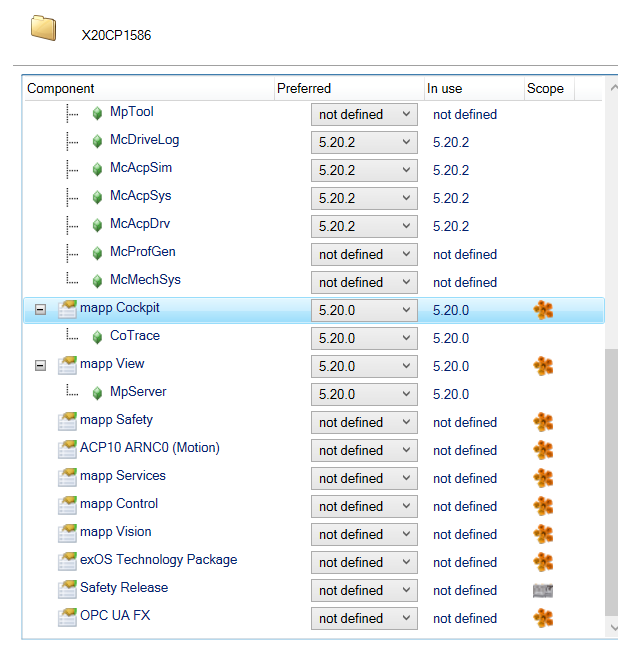
Task: Click the OPC UA FX scope icon
Action: point(543,618)
